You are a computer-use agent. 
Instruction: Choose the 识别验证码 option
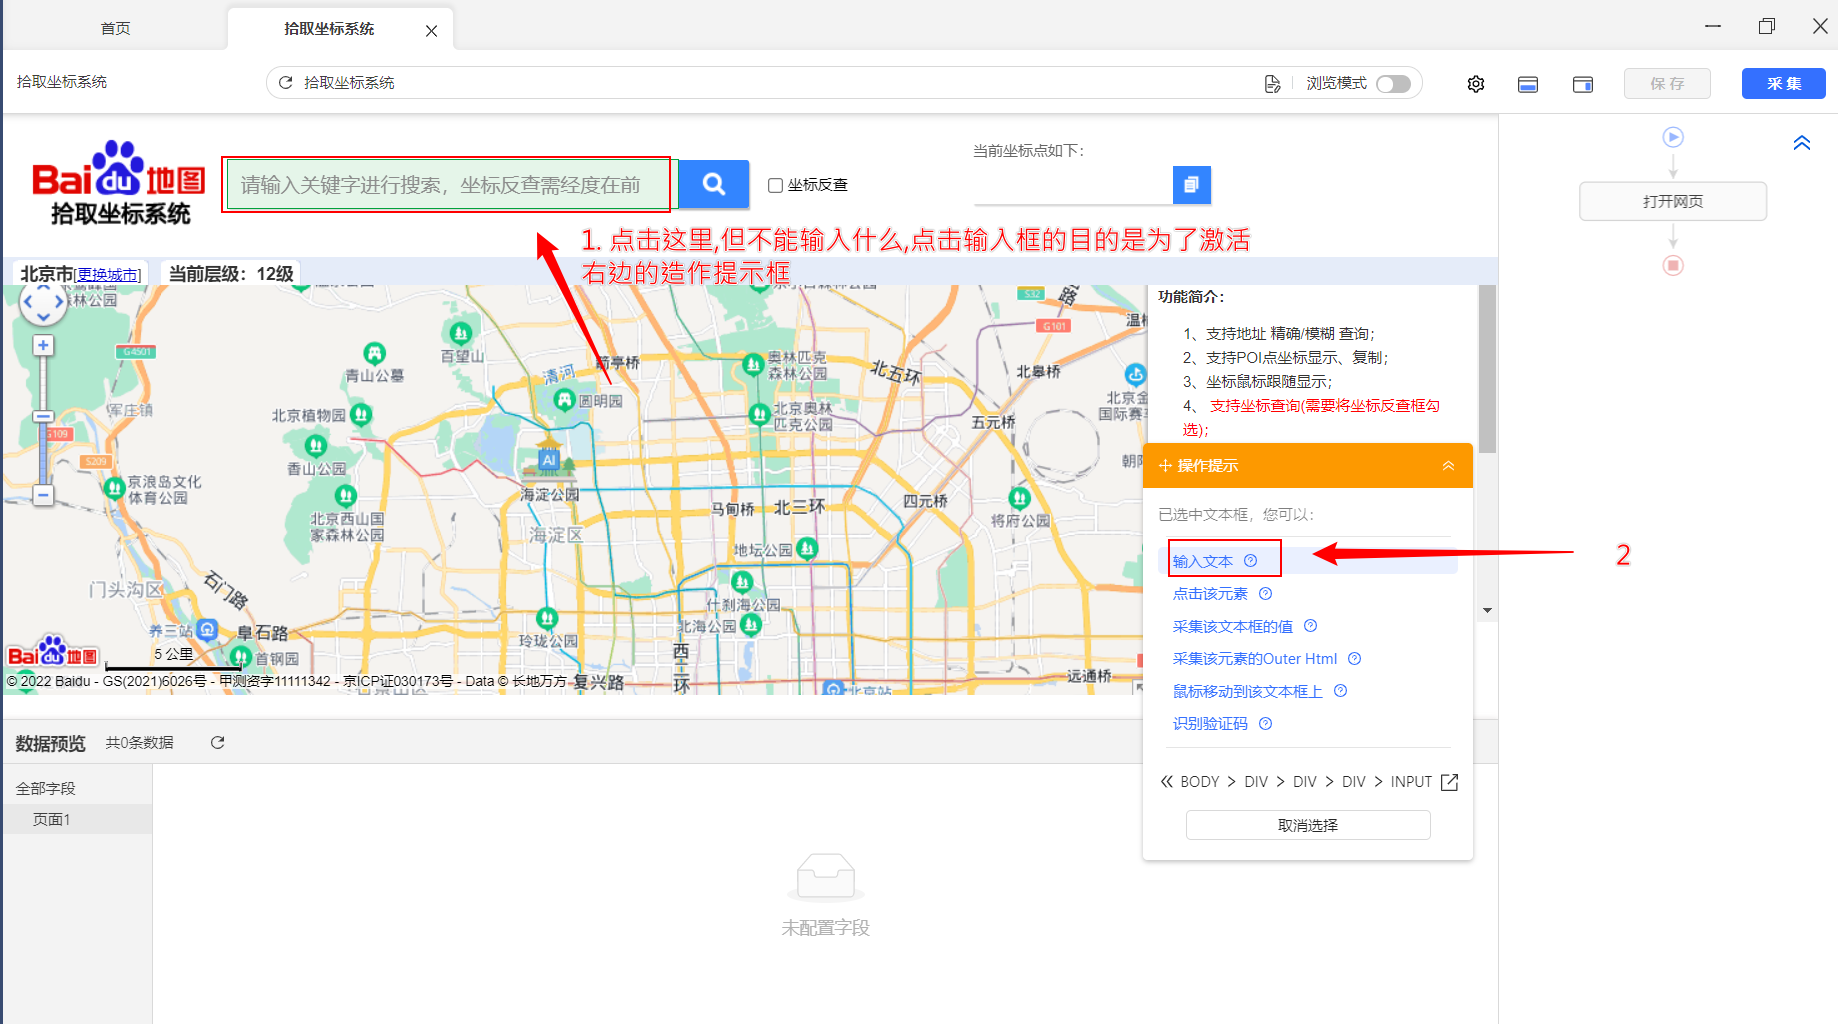click(x=1210, y=724)
